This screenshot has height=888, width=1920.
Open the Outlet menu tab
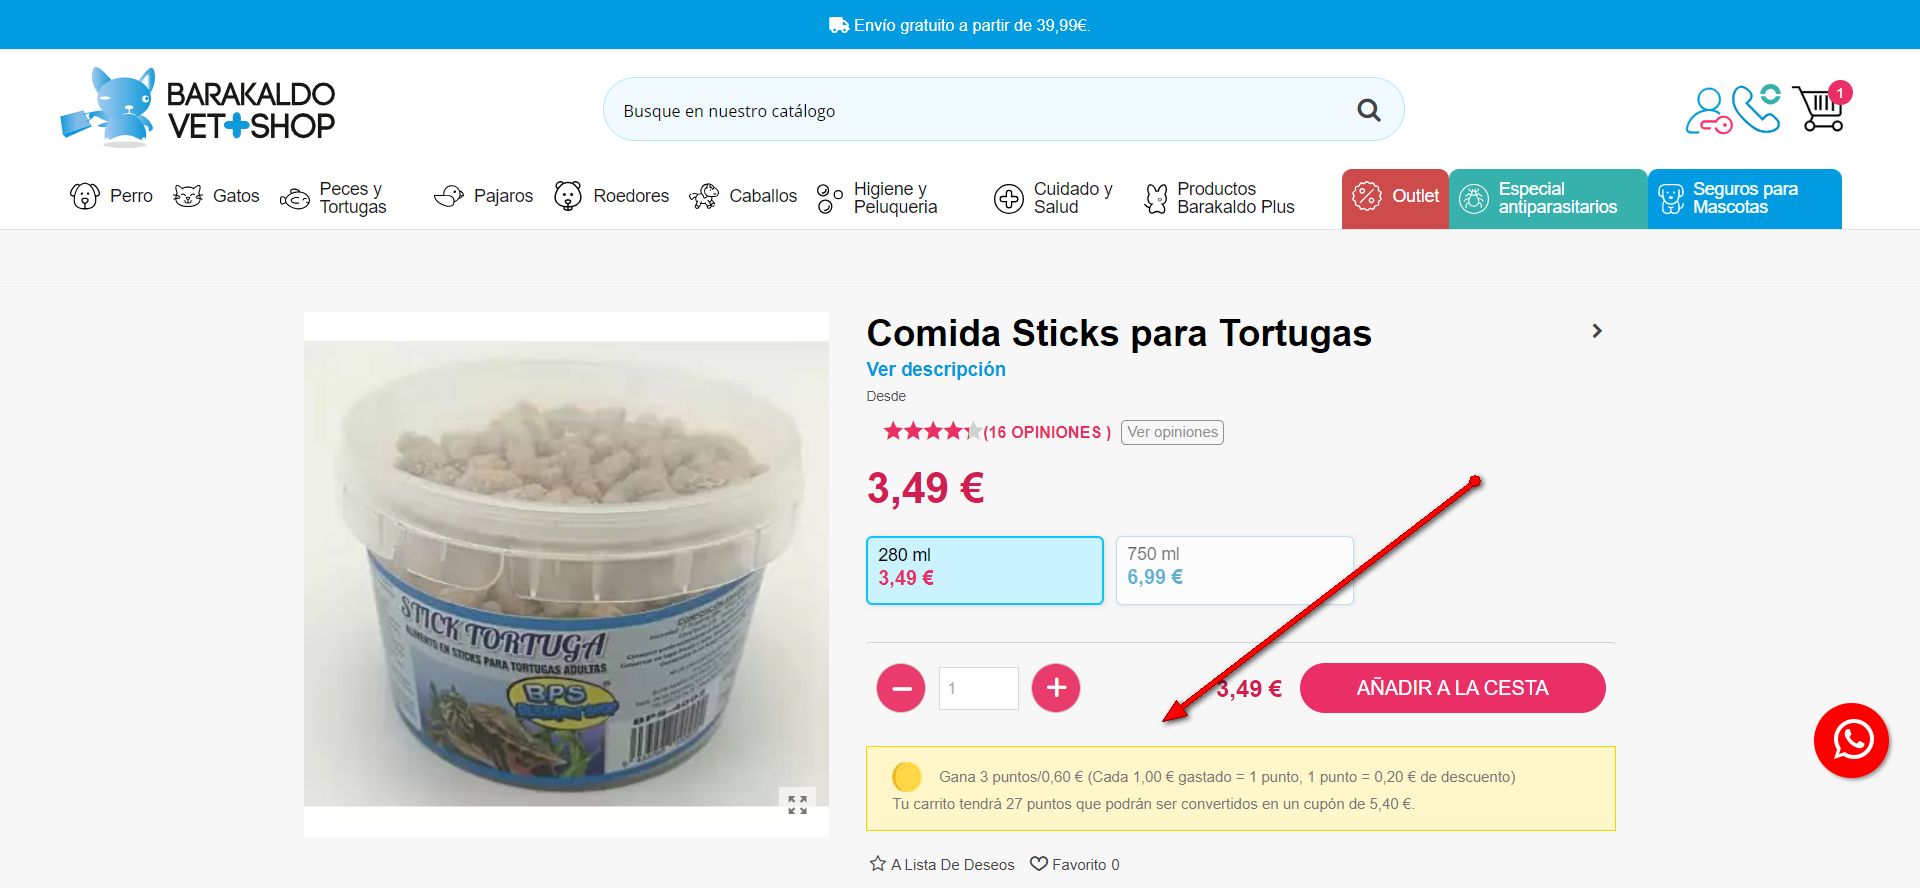coord(1395,198)
